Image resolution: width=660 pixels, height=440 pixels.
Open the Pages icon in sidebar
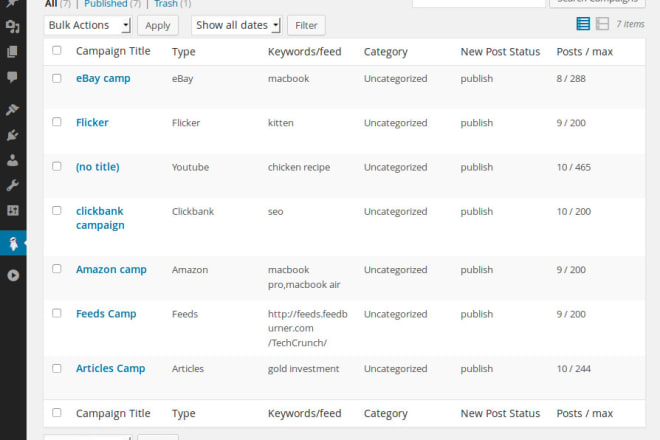point(13,52)
